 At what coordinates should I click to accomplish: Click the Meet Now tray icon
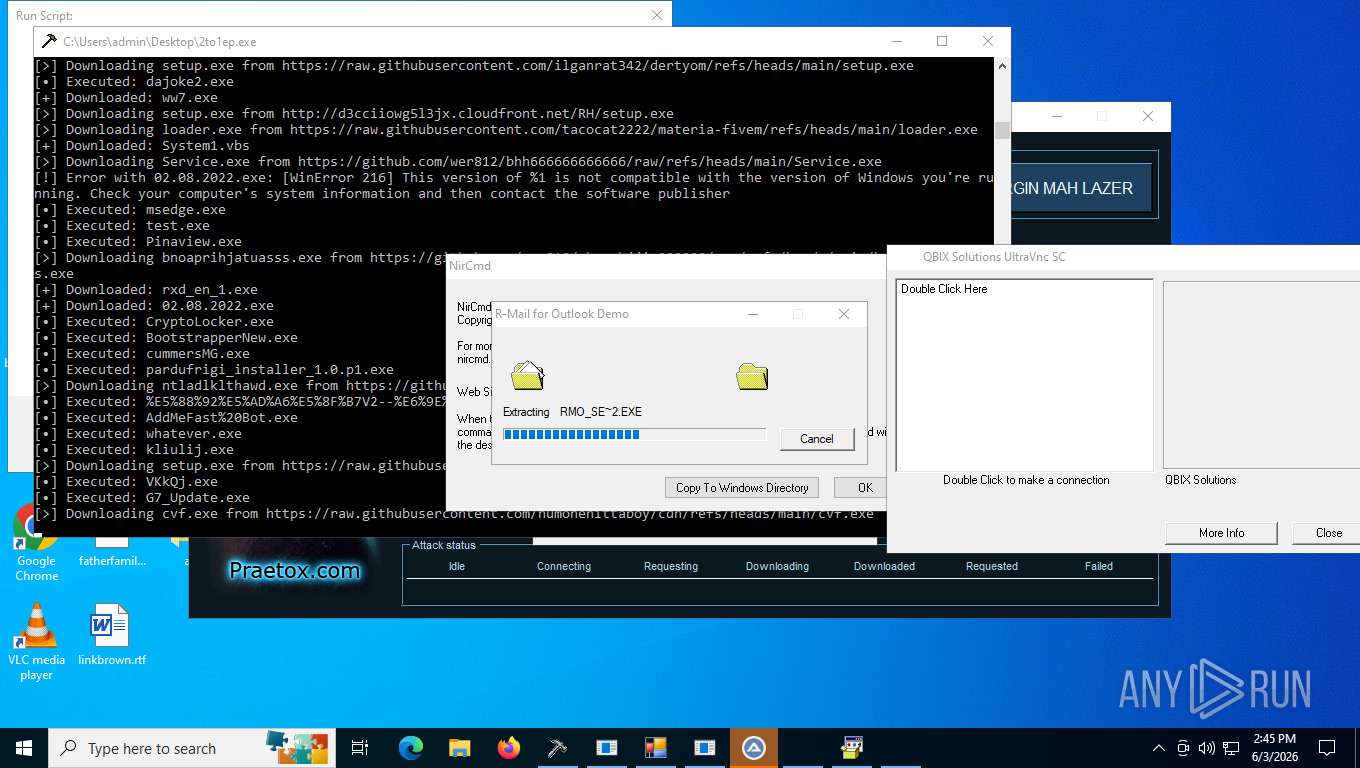click(x=1183, y=748)
